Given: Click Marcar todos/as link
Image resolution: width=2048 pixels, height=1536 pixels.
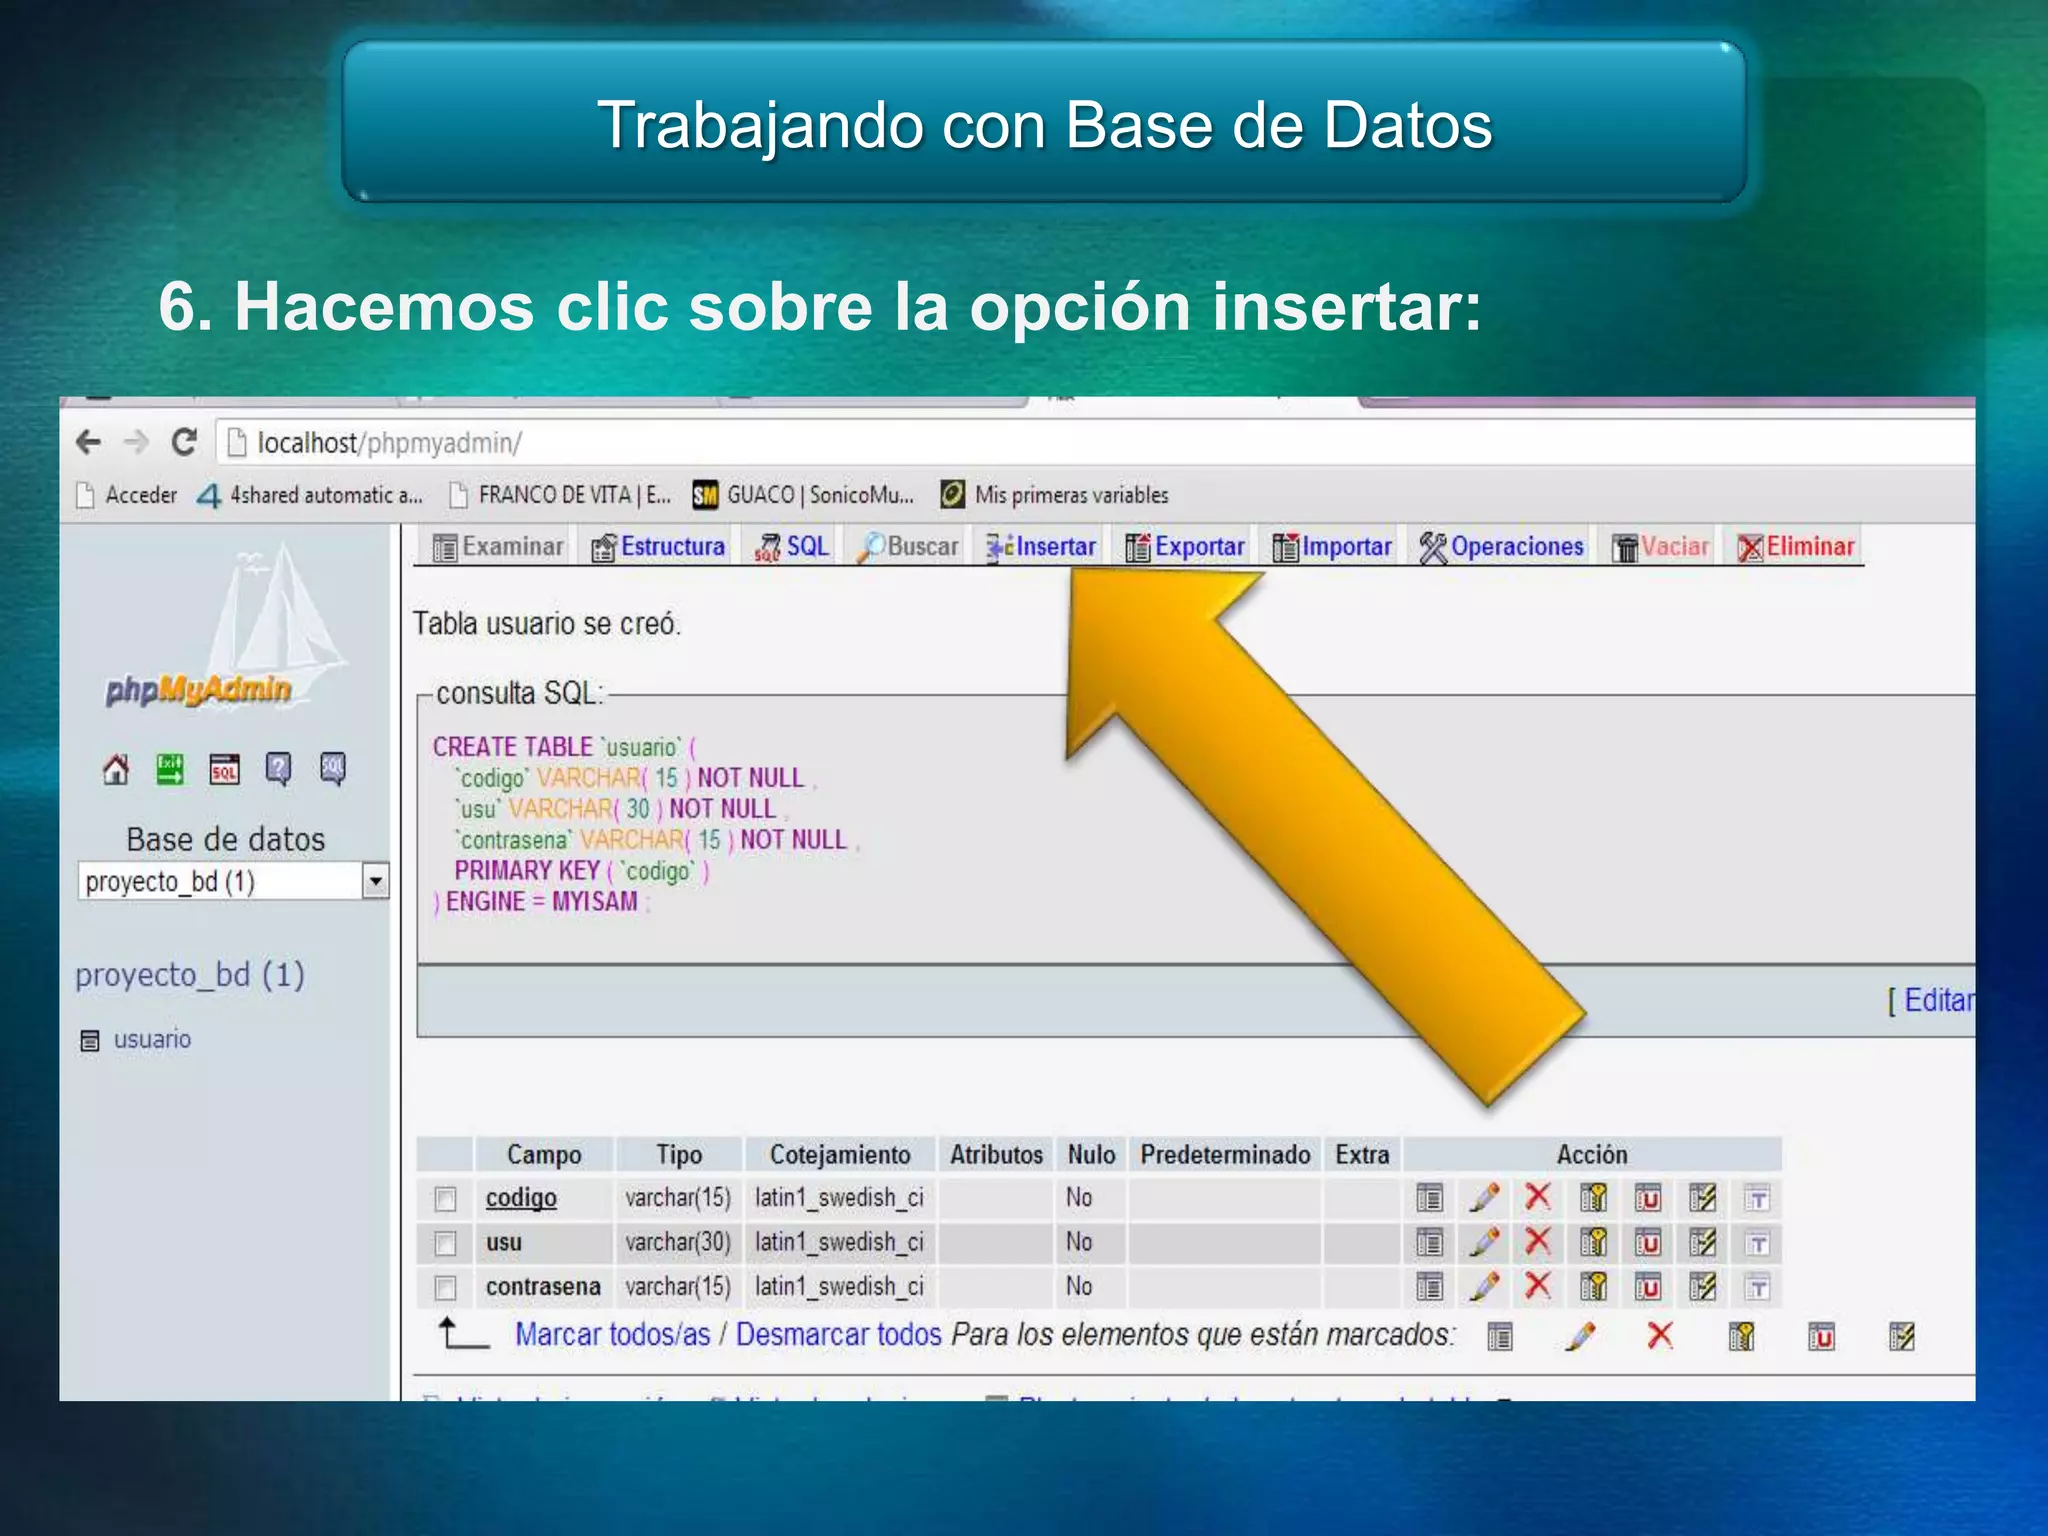Looking at the screenshot, I should pyautogui.click(x=613, y=1335).
